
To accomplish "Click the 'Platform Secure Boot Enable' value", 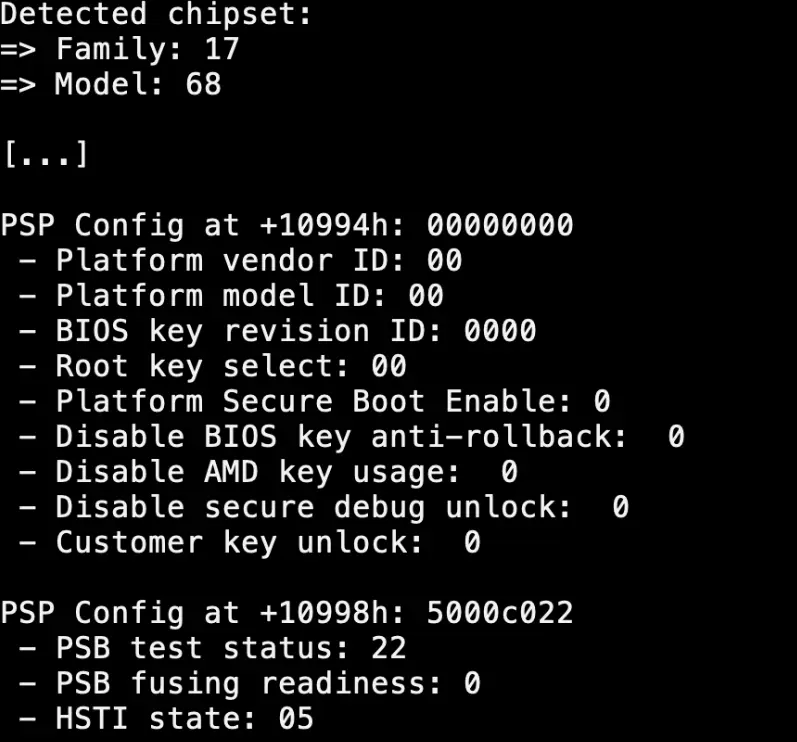I will point(602,401).
